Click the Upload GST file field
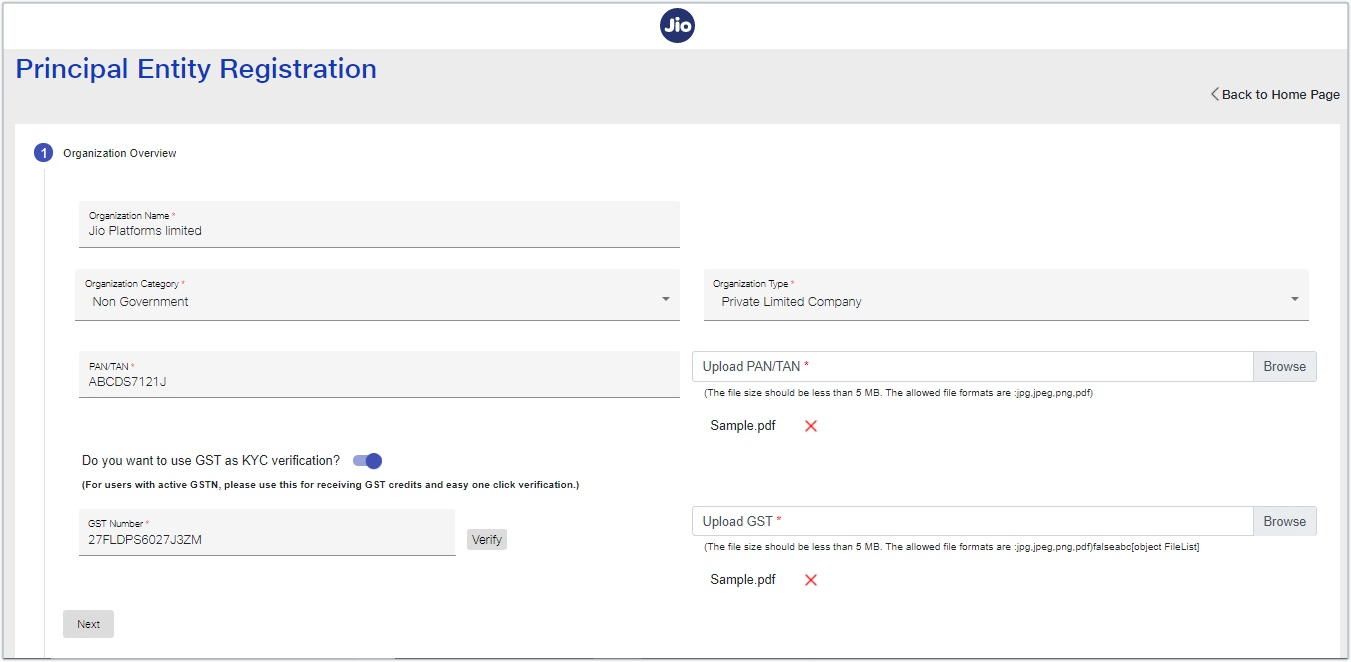1351x662 pixels. point(972,521)
